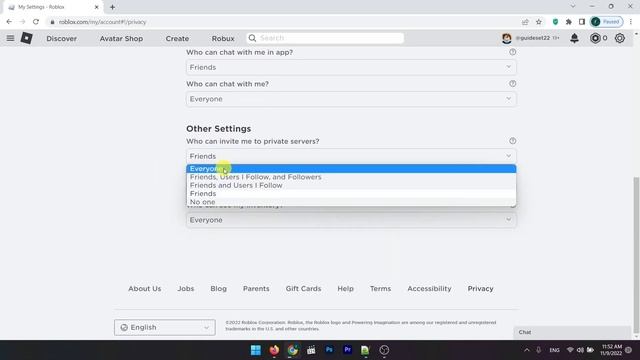Open the ENG input language indicator
The image size is (640, 360).
554,350
